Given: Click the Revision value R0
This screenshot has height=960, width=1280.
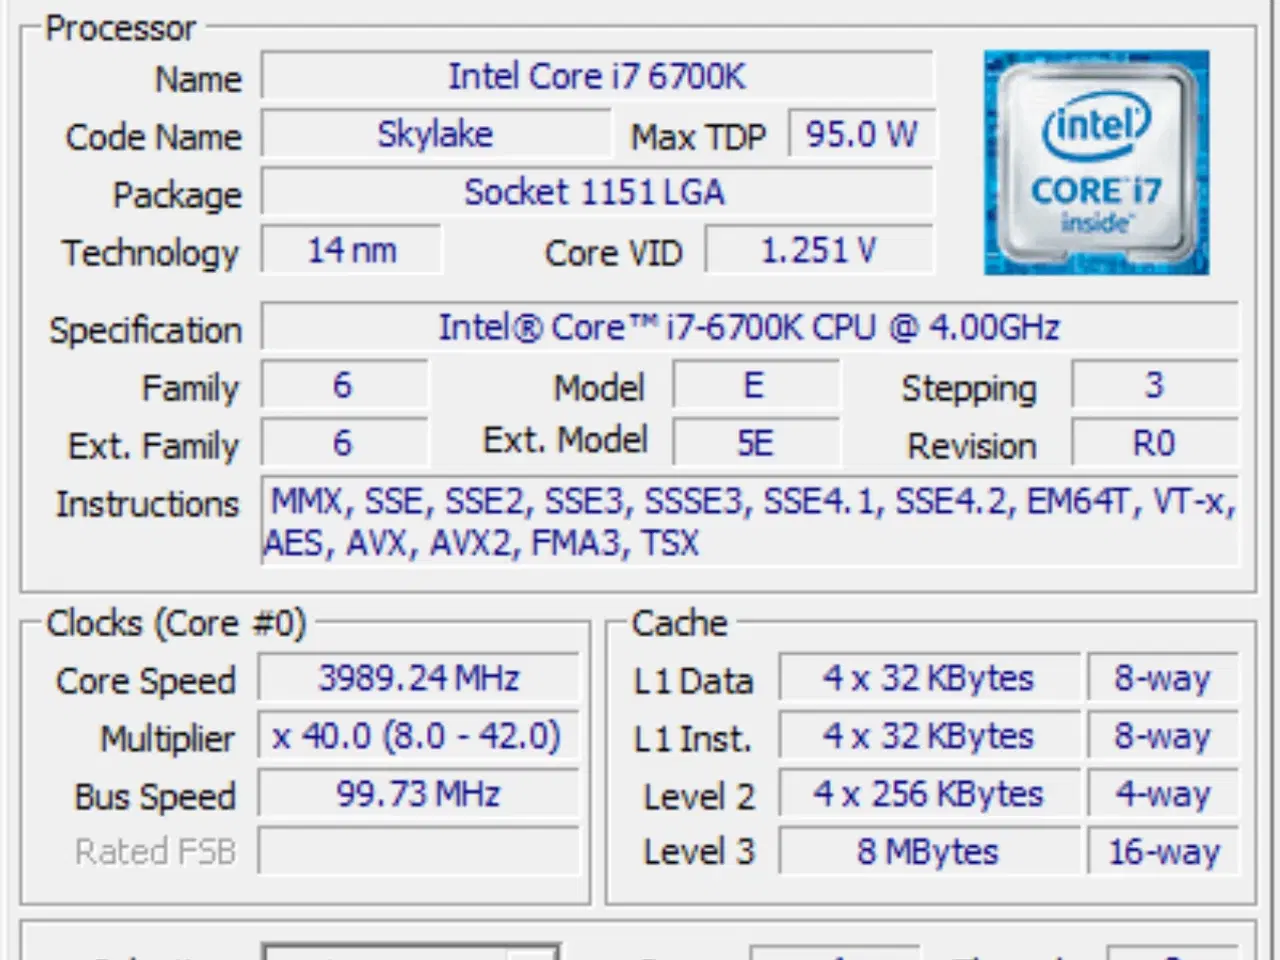Looking at the screenshot, I should click(x=1155, y=443).
